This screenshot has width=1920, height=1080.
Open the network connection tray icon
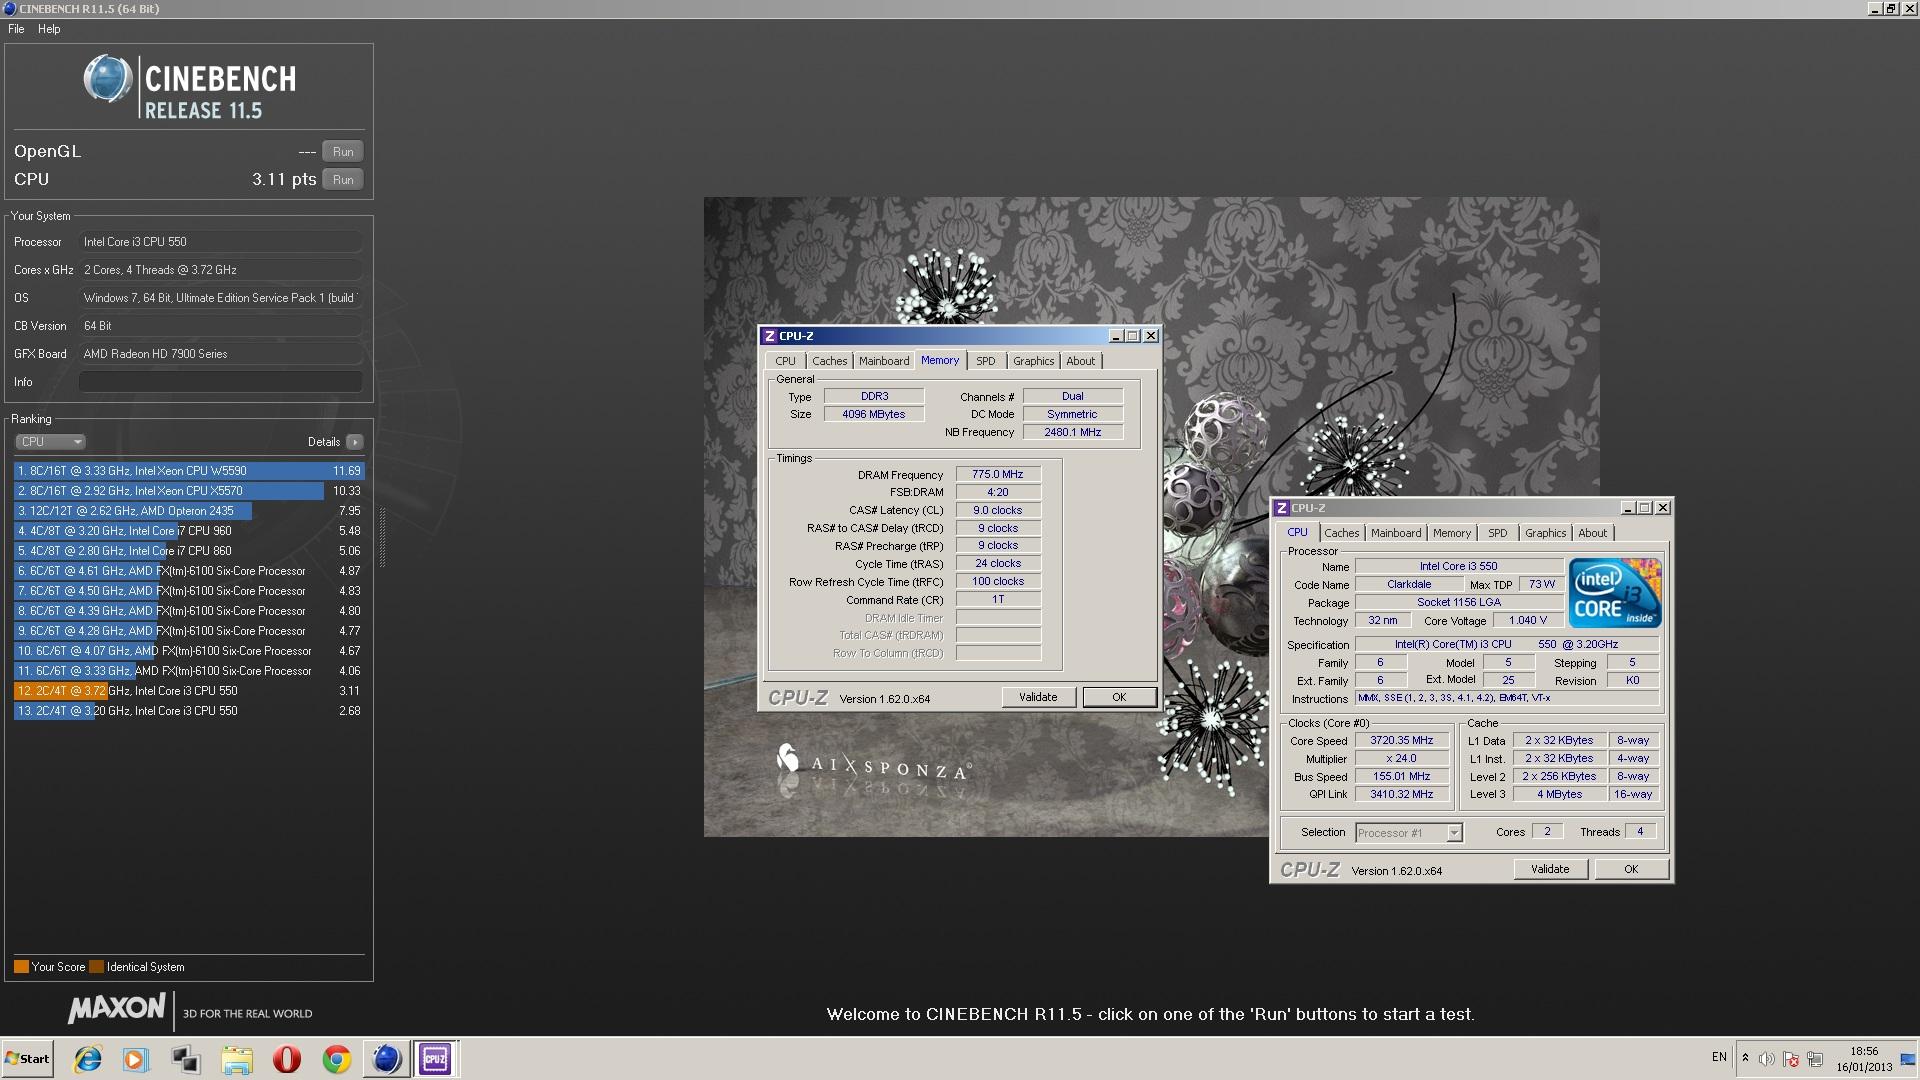pyautogui.click(x=1815, y=1059)
